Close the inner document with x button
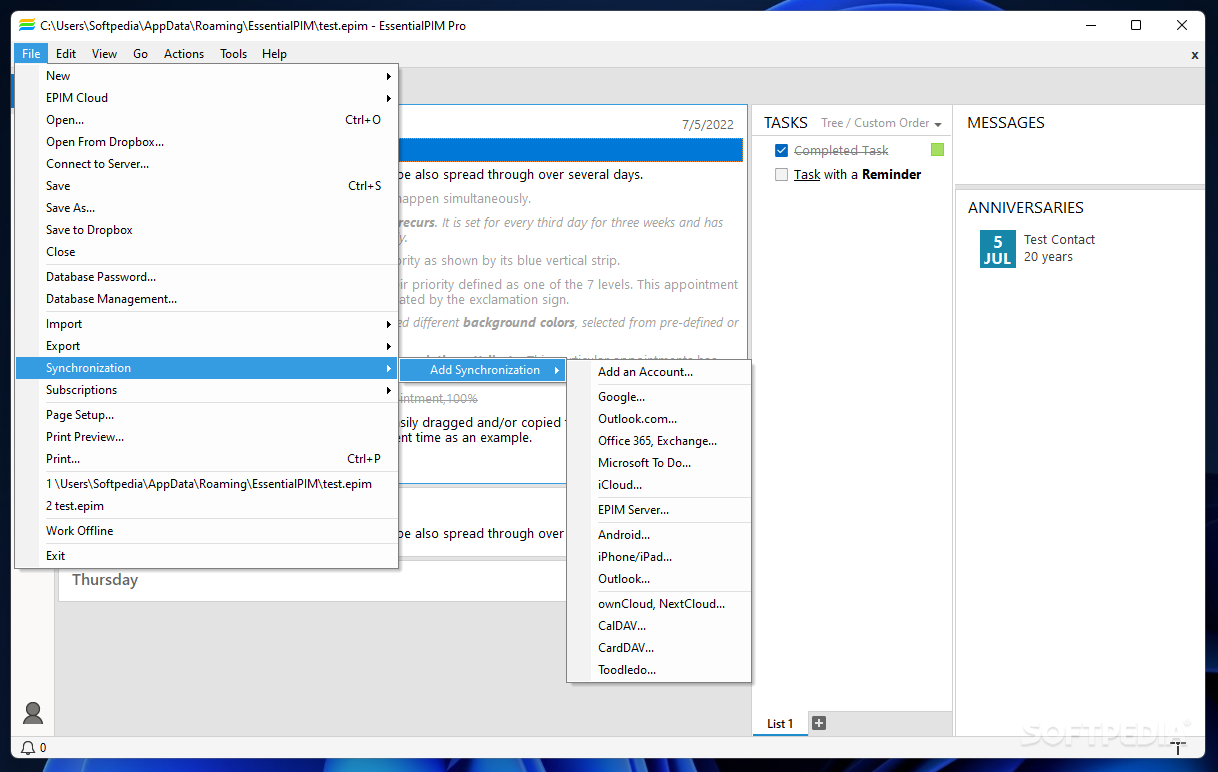This screenshot has height=772, width=1218. click(1195, 55)
